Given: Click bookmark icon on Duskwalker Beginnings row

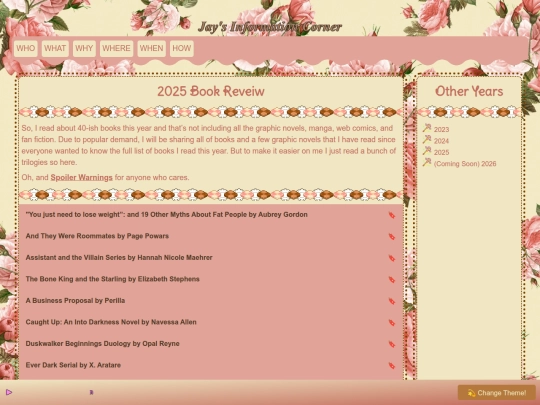Looking at the screenshot, I should (392, 345).
